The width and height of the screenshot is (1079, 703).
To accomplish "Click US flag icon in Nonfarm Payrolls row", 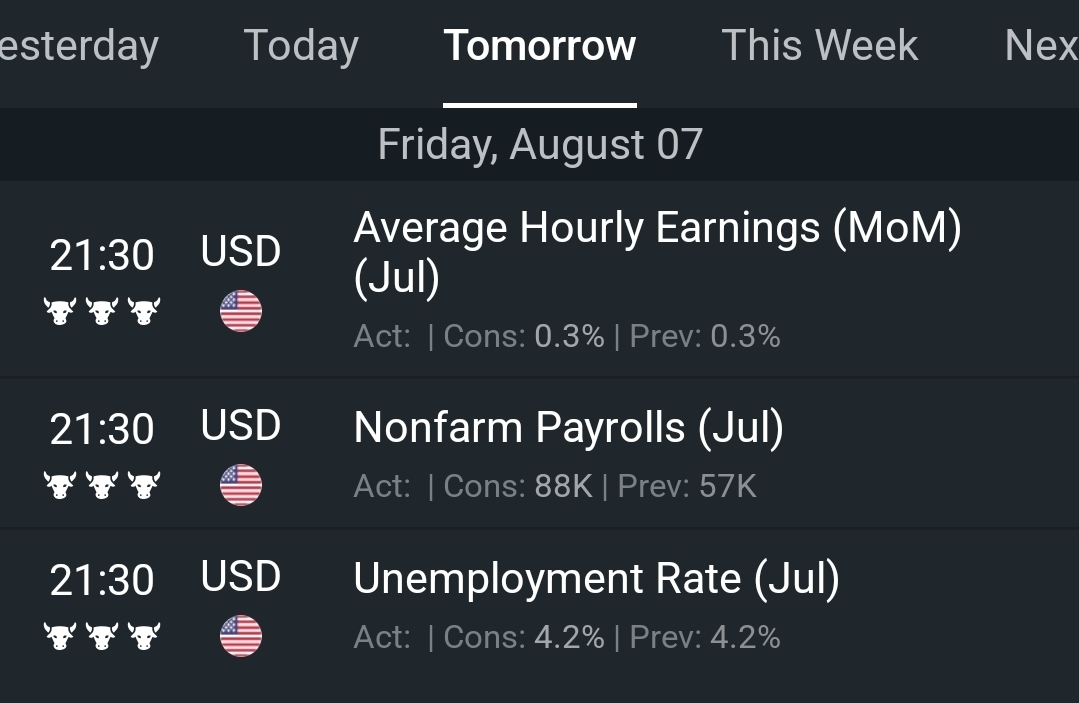I will 241,485.
